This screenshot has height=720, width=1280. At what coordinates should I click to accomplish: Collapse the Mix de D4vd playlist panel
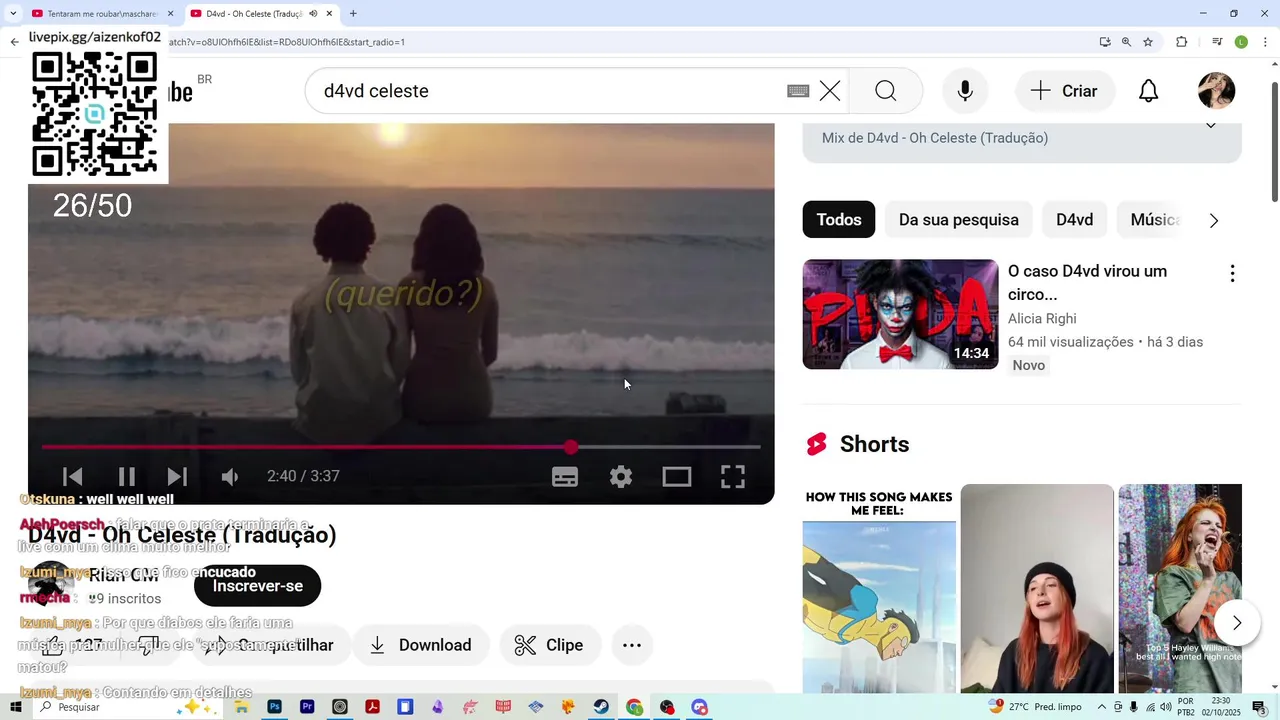pos(1211,126)
